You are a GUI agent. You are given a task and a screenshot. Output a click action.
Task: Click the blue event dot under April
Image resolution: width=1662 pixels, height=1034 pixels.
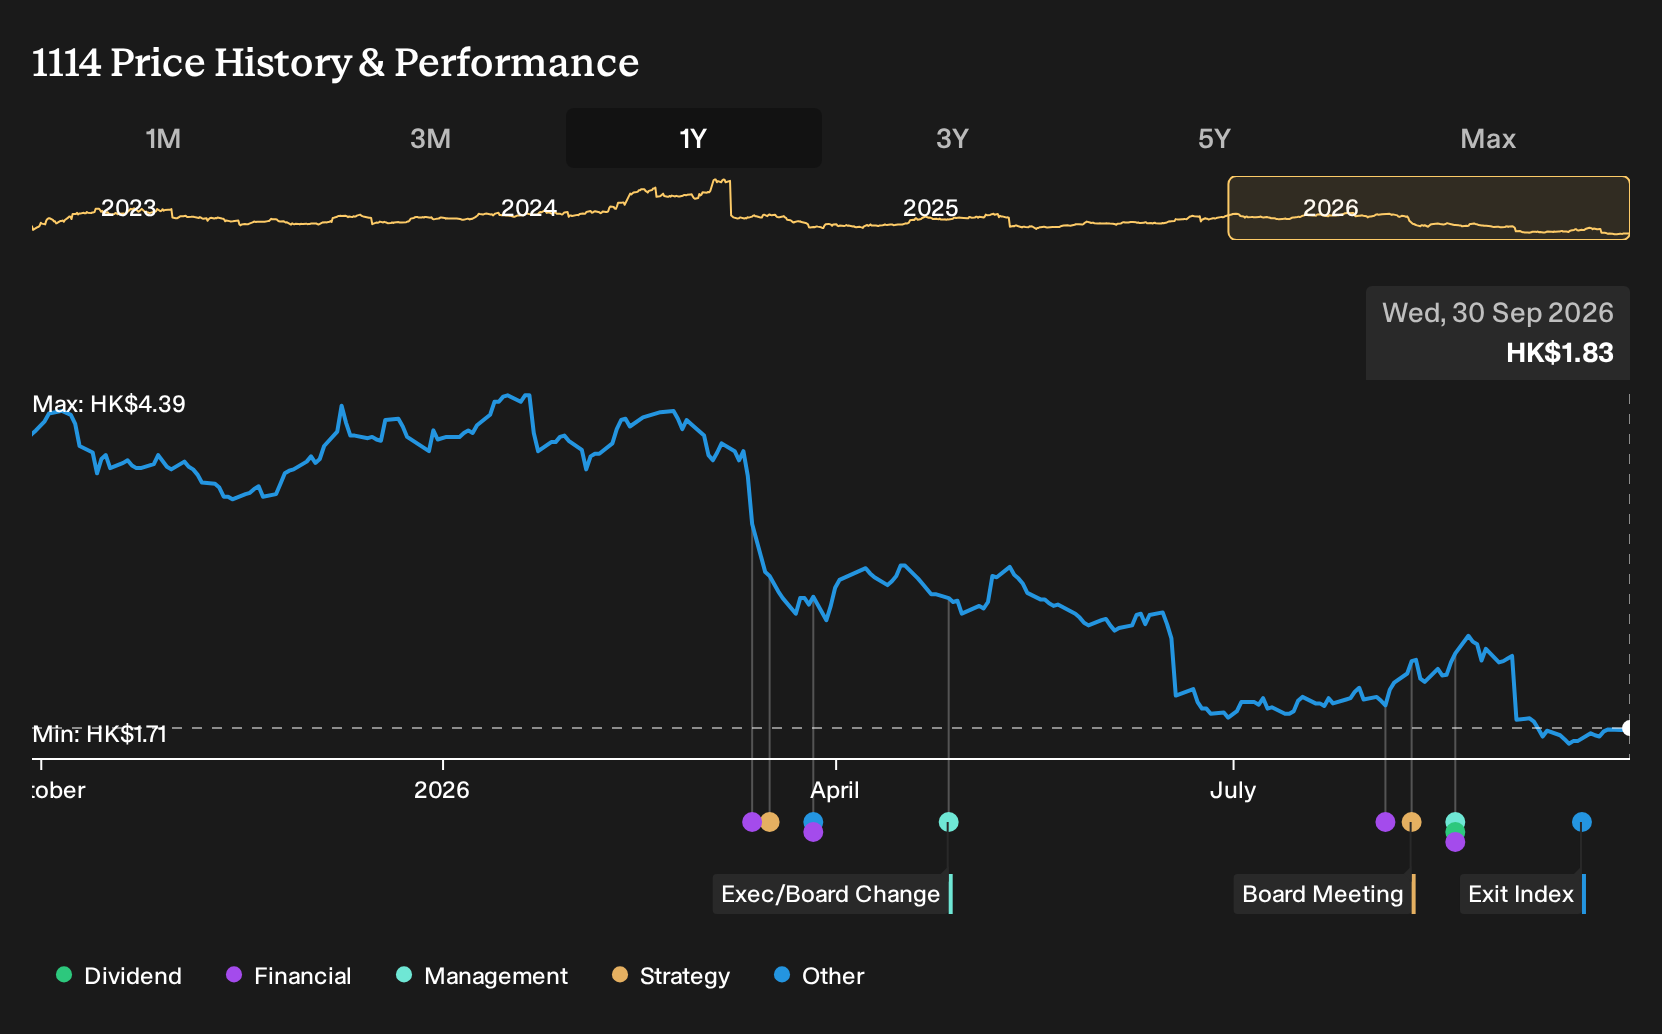(813, 820)
